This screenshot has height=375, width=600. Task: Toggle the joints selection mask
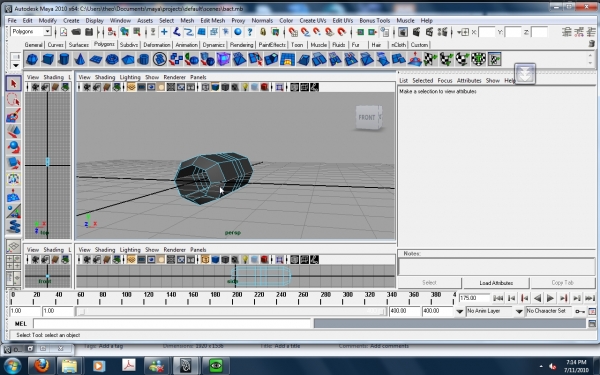point(176,32)
